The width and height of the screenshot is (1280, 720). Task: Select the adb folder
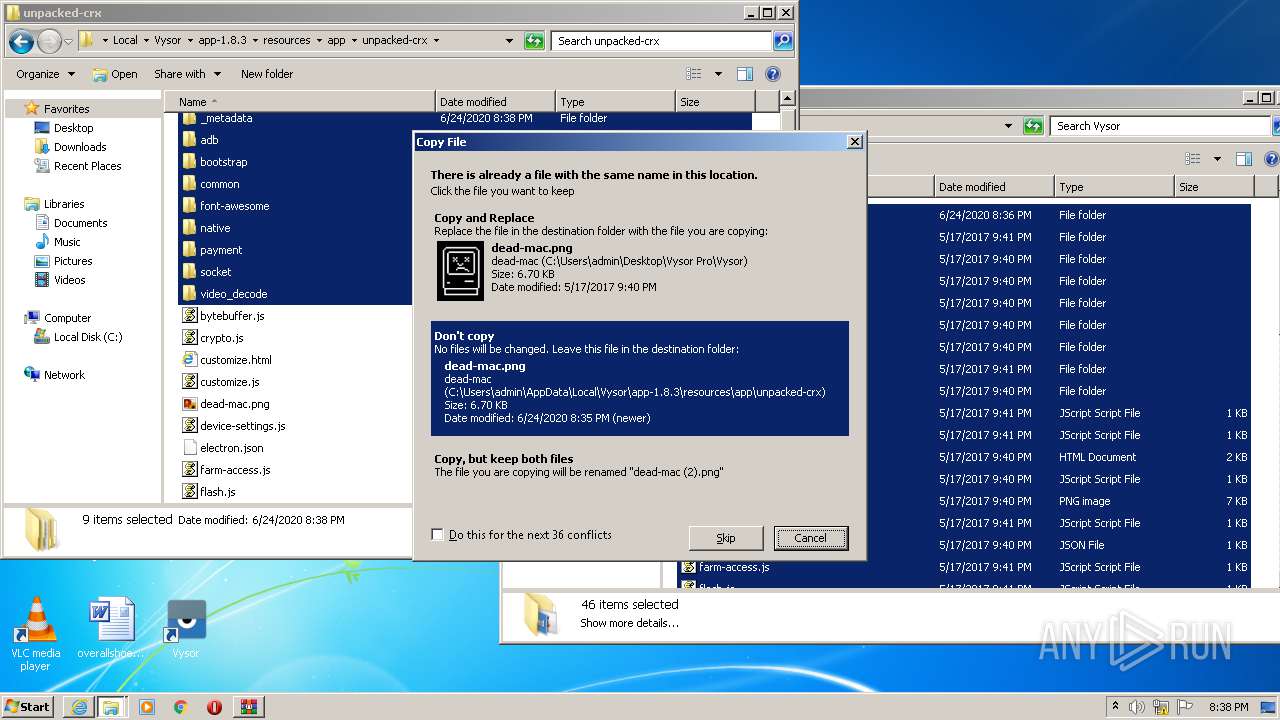(209, 140)
